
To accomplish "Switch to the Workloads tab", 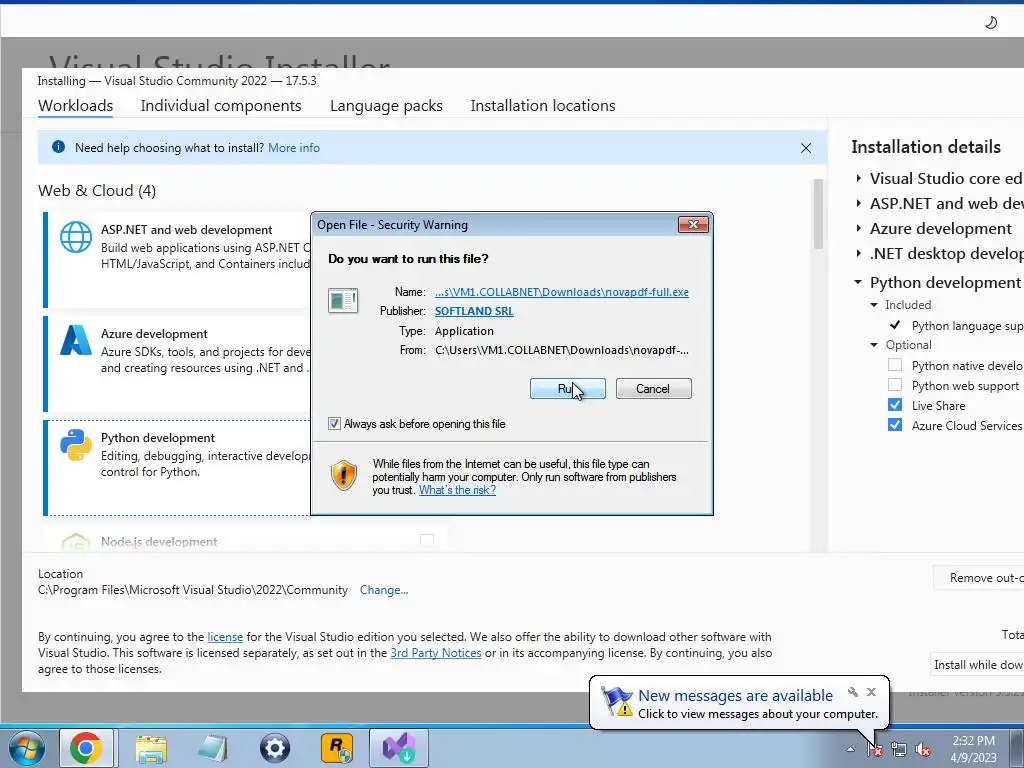I will tap(75, 106).
